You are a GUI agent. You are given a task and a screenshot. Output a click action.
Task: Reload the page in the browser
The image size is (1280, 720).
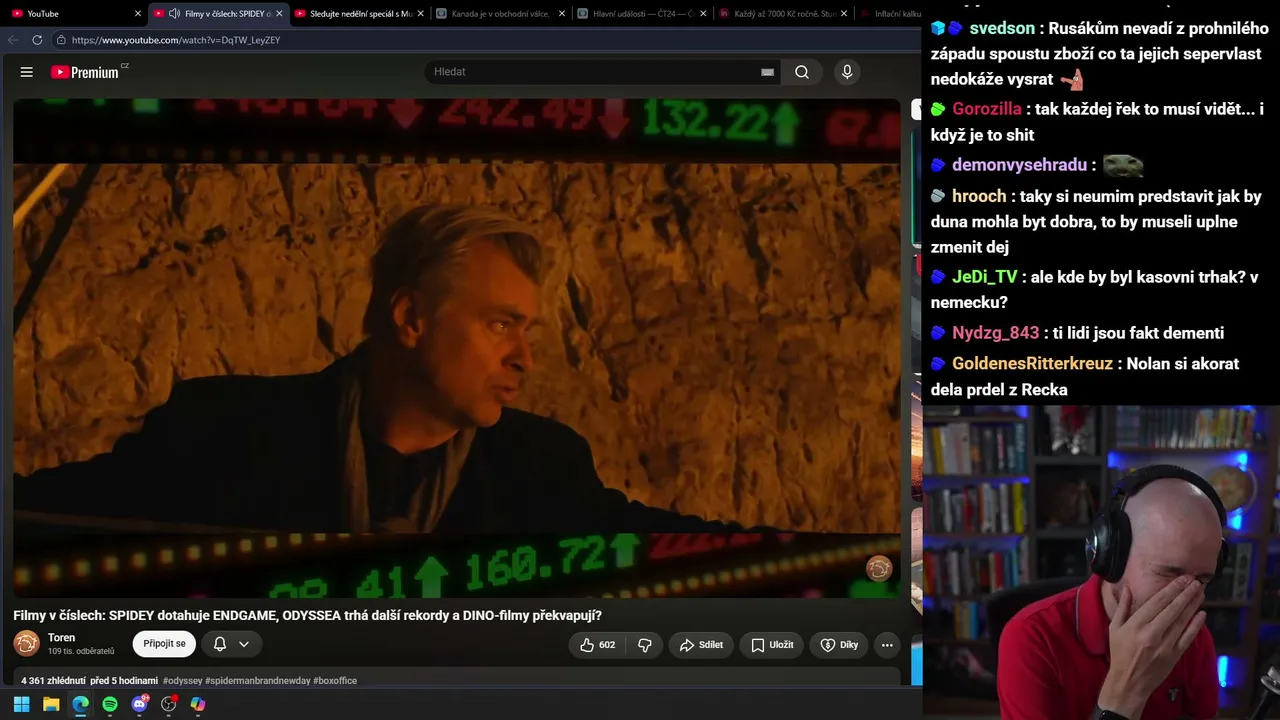(37, 40)
